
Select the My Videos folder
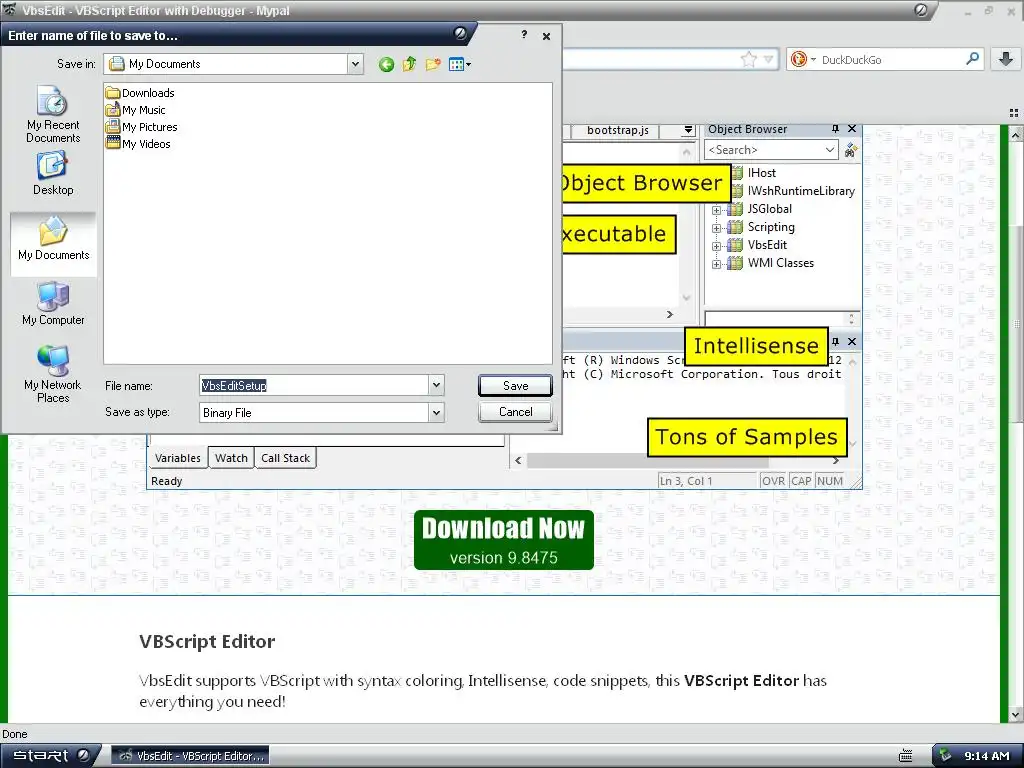click(138, 144)
